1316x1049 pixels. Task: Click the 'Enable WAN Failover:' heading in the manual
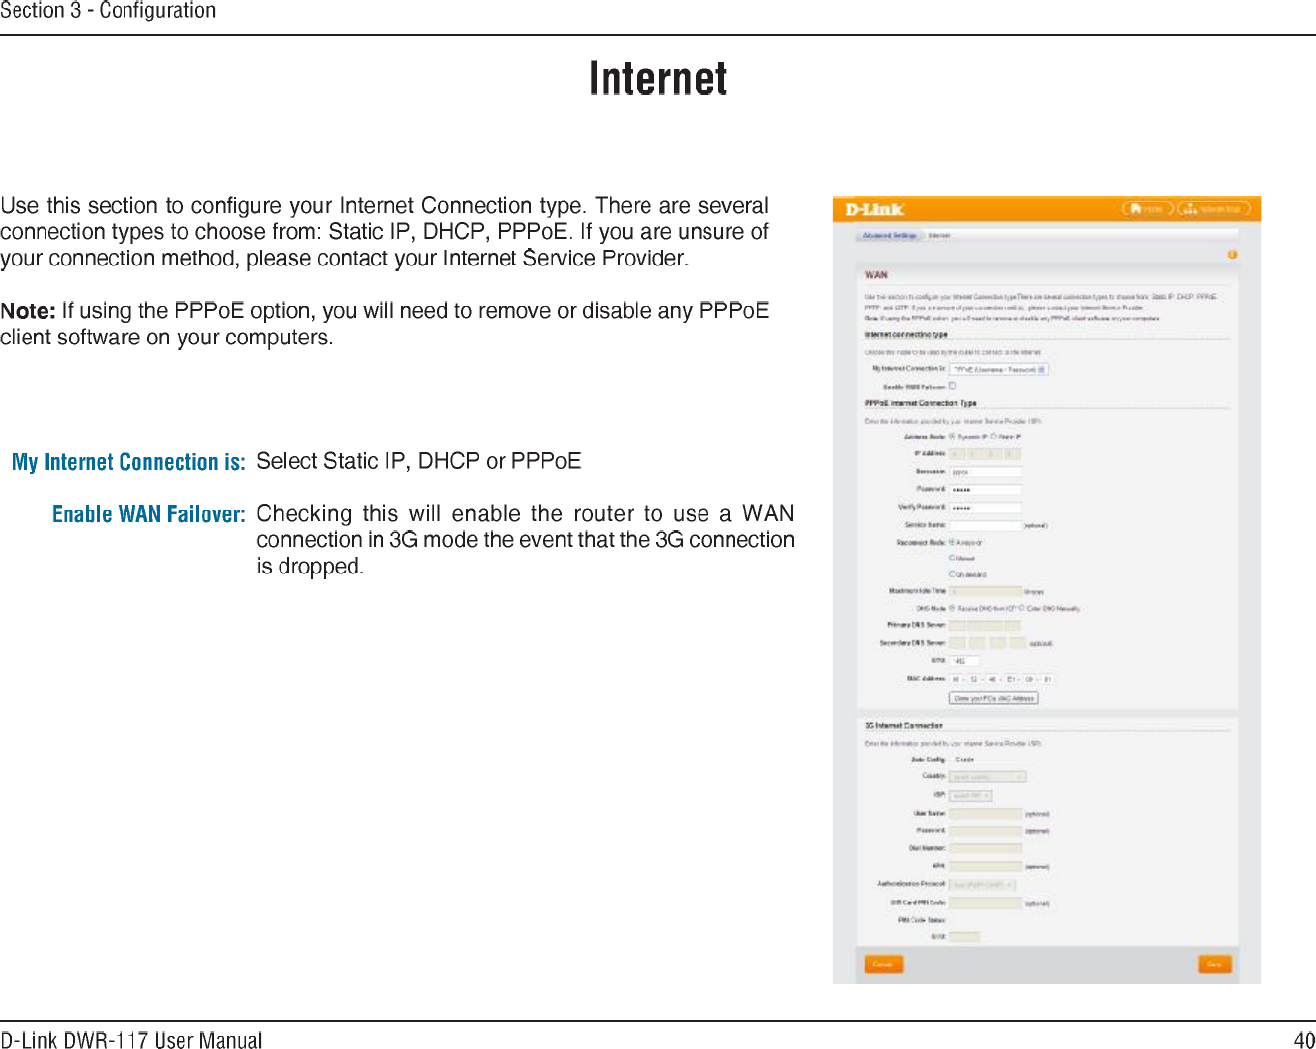pyautogui.click(x=149, y=514)
